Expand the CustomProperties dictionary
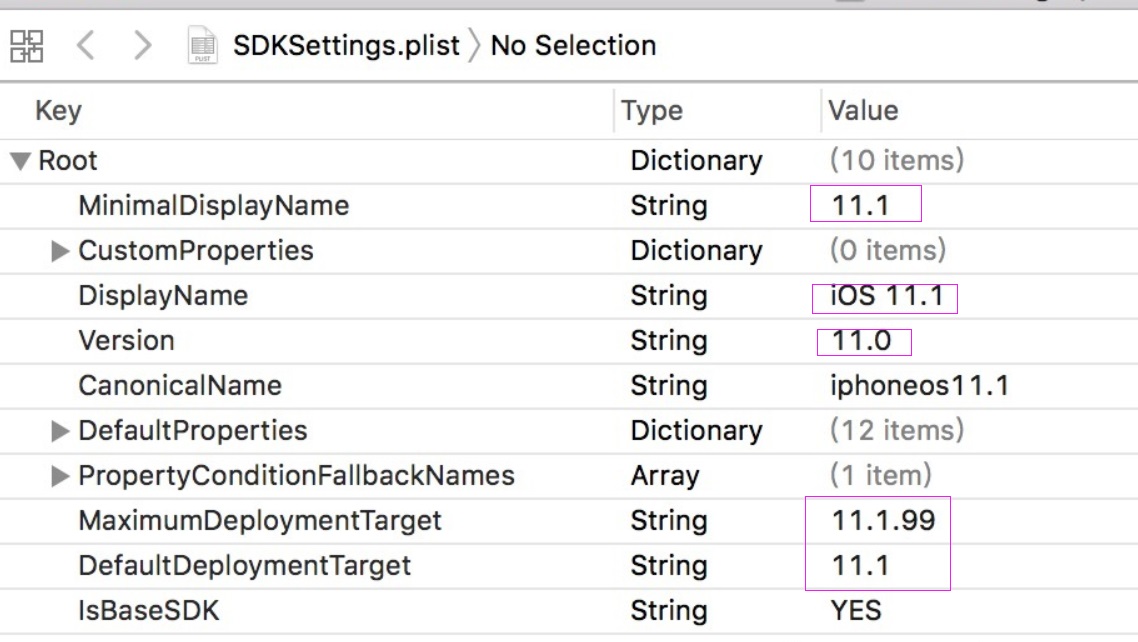The height and width of the screenshot is (642, 1138). [60, 251]
